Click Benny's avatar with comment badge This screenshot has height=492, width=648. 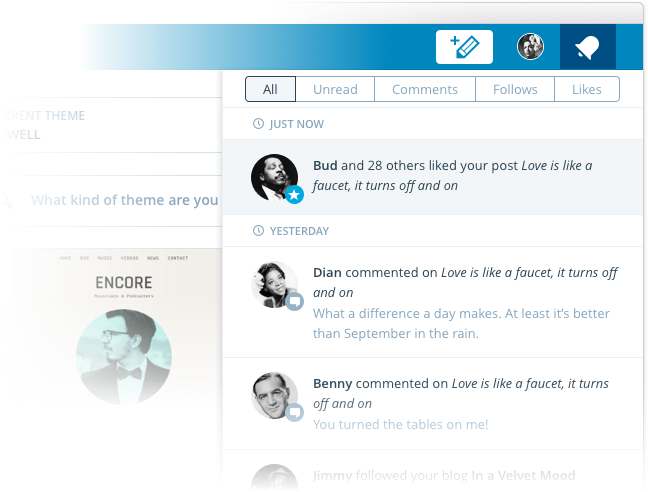274,396
